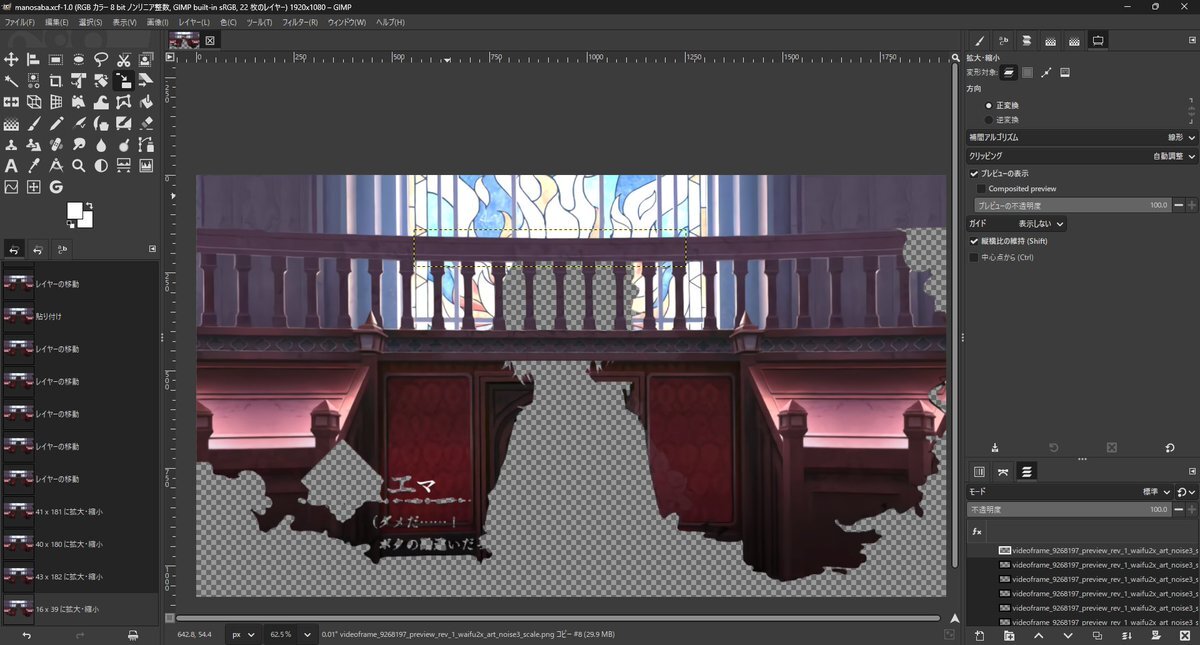Select the Flip tool
The height and width of the screenshot is (645, 1200).
[x=11, y=102]
